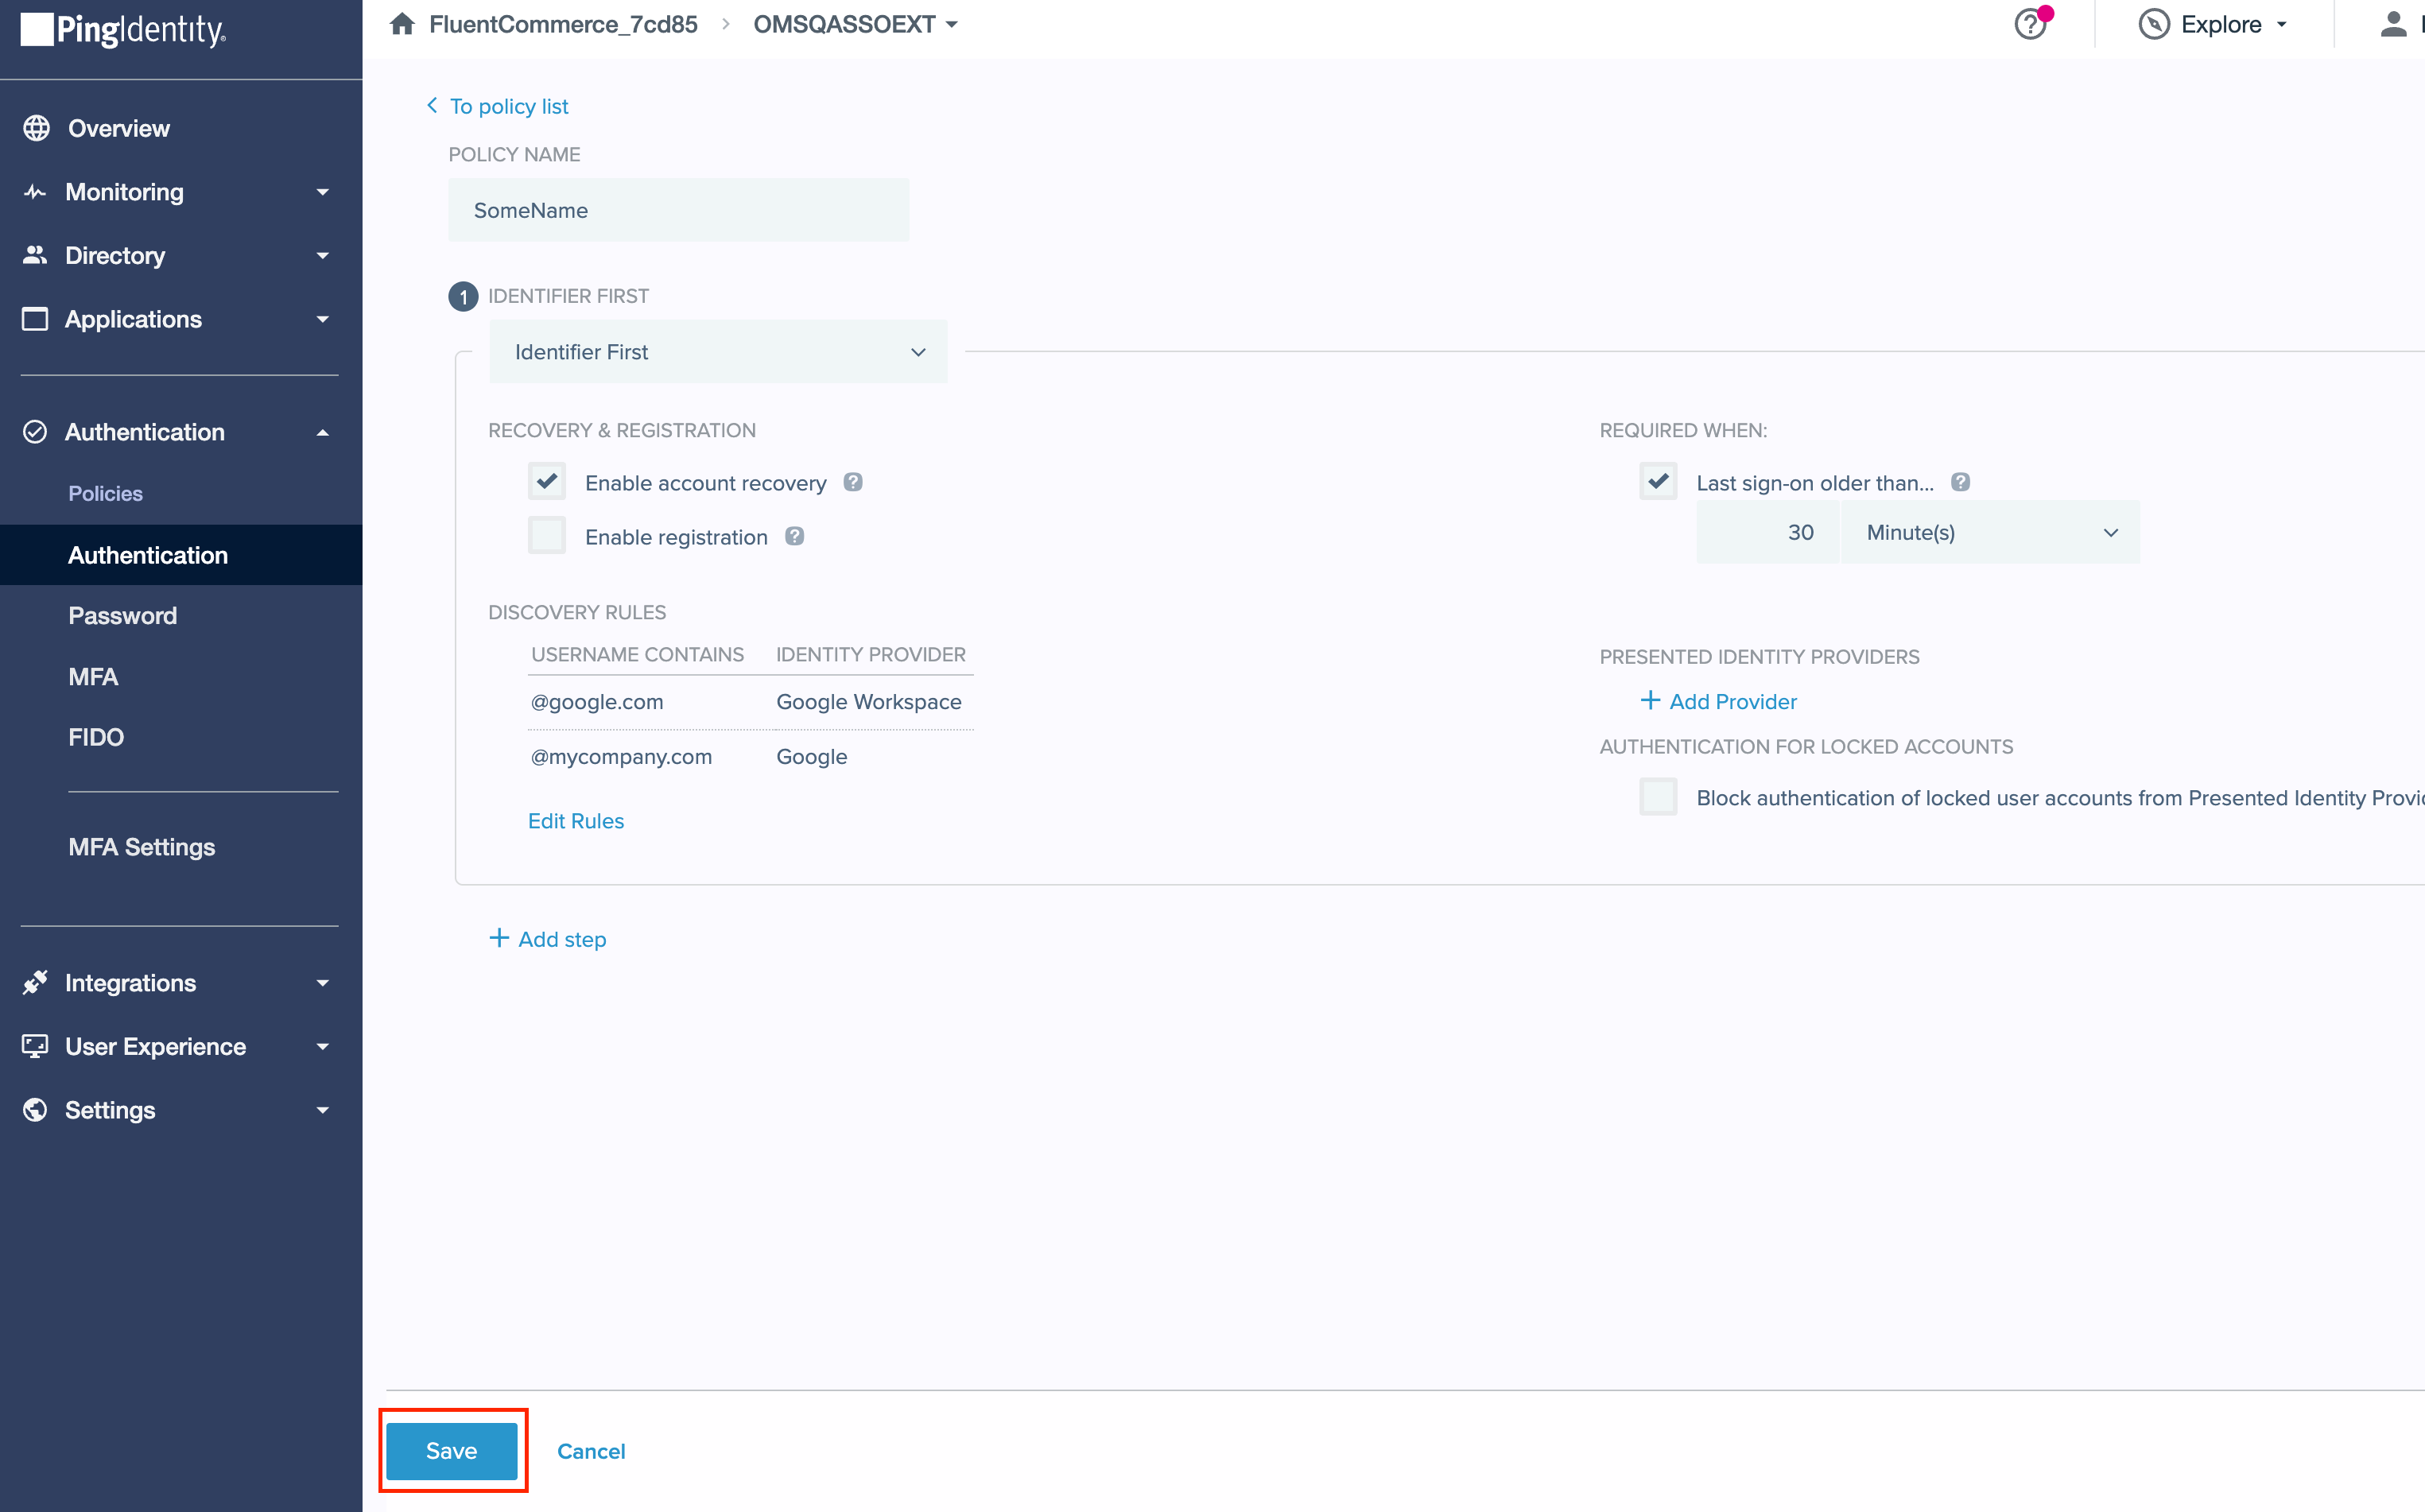Screen dimensions: 2425x1512
Task: Click the Explore compass icon
Action: pos(2153,24)
